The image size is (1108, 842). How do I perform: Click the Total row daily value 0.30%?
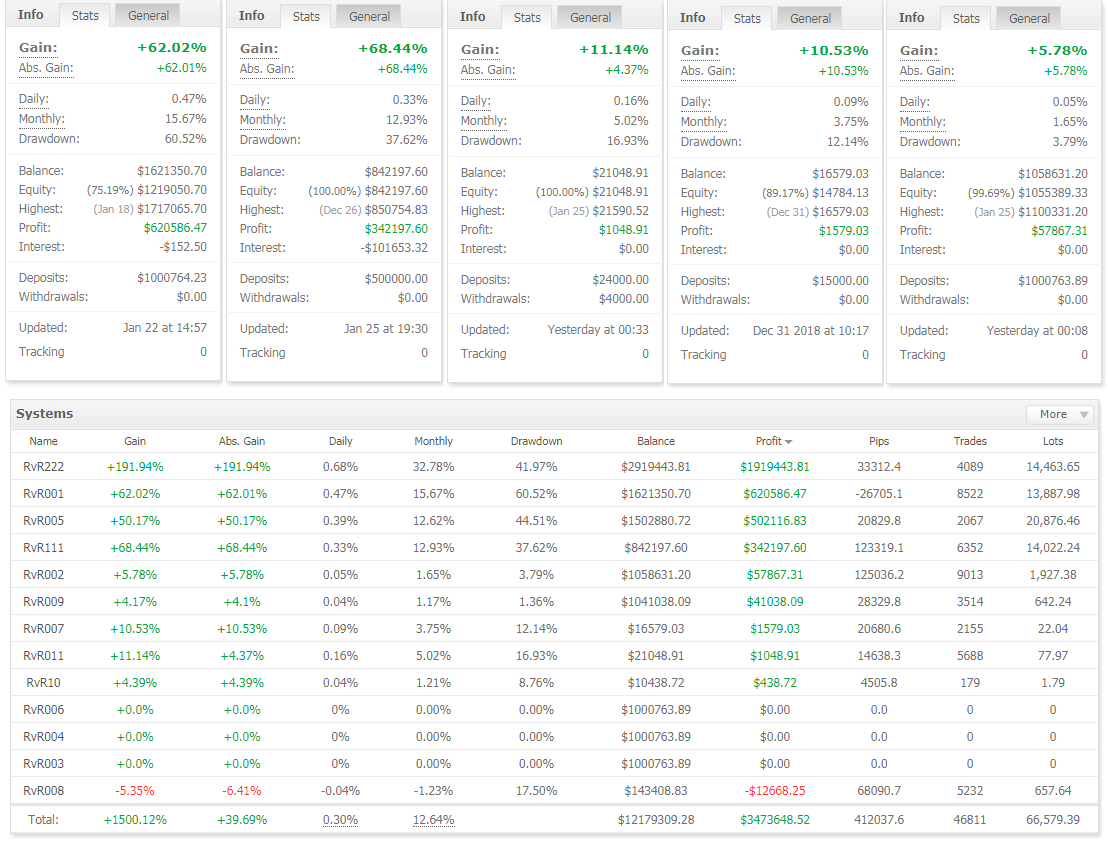(x=341, y=820)
